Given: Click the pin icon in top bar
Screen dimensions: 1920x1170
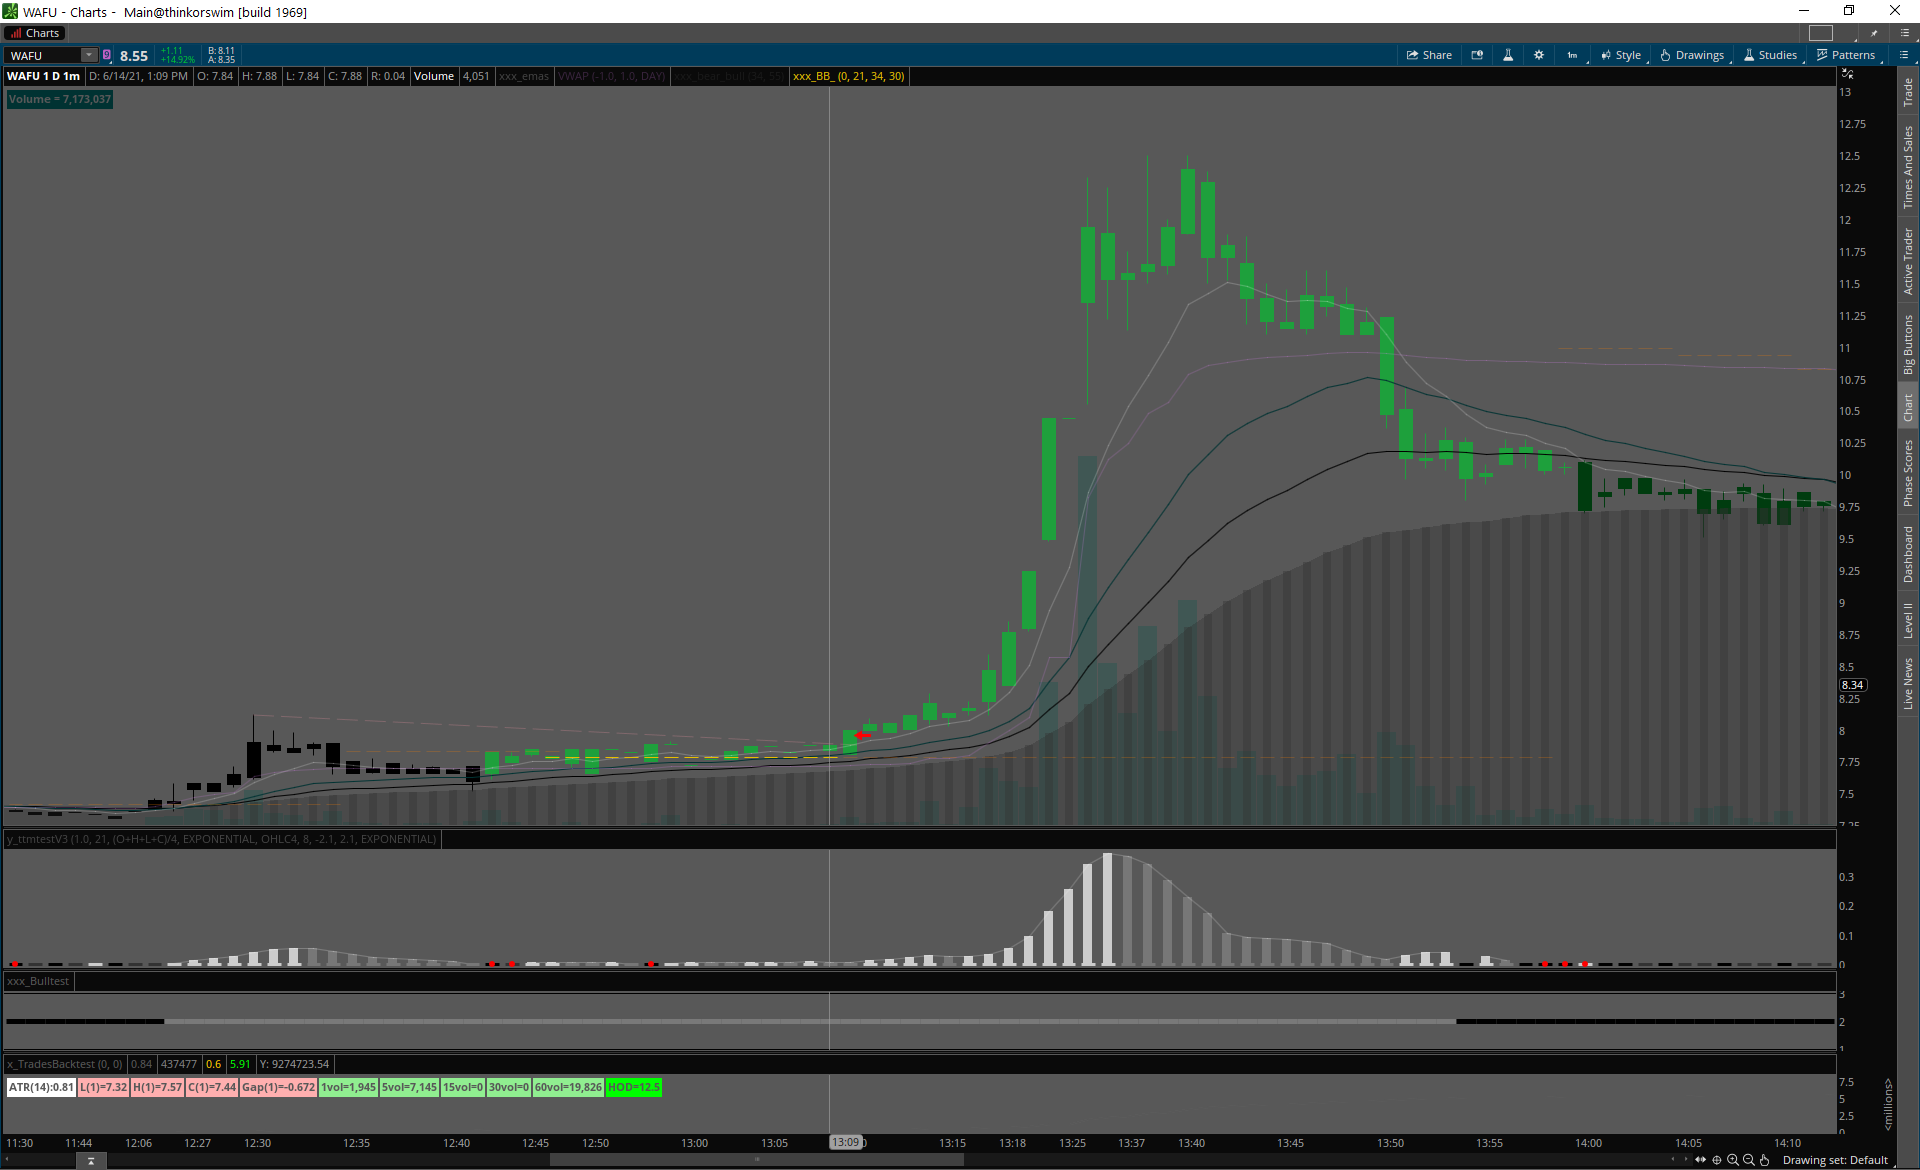Looking at the screenshot, I should (1874, 33).
